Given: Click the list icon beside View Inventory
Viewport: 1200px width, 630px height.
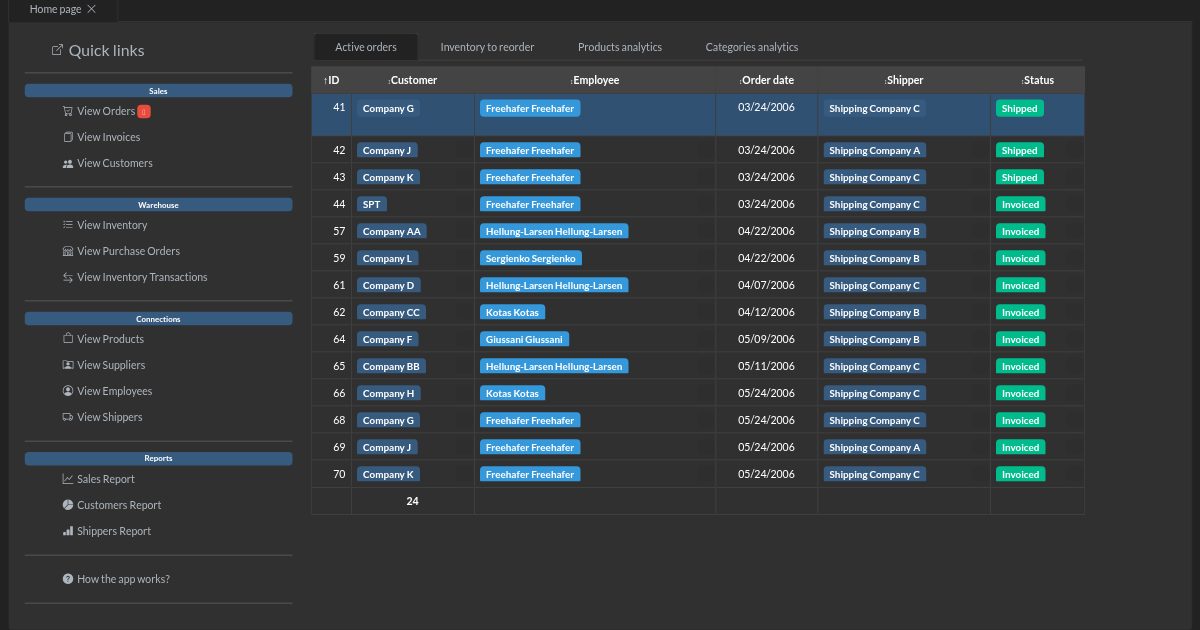Looking at the screenshot, I should click(x=68, y=225).
